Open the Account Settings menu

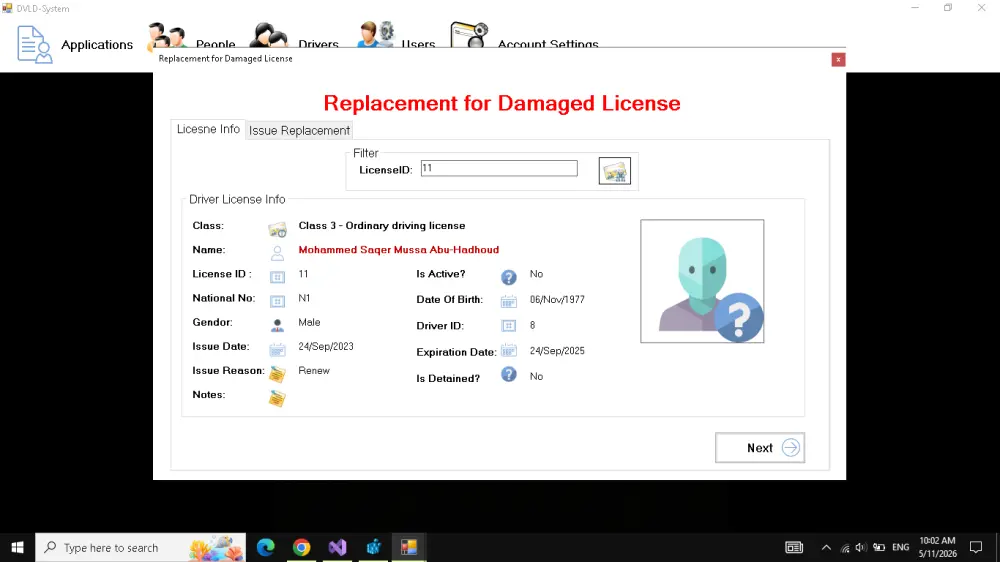point(524,36)
